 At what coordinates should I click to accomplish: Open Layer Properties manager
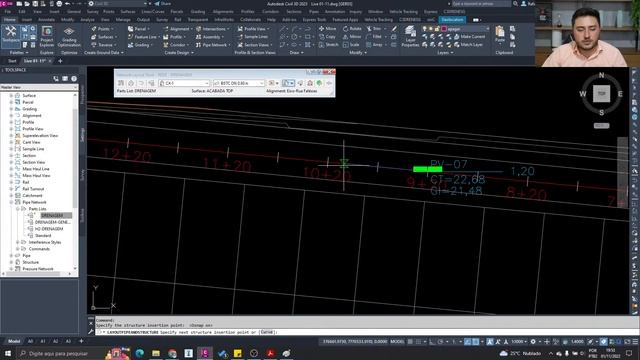(410, 36)
